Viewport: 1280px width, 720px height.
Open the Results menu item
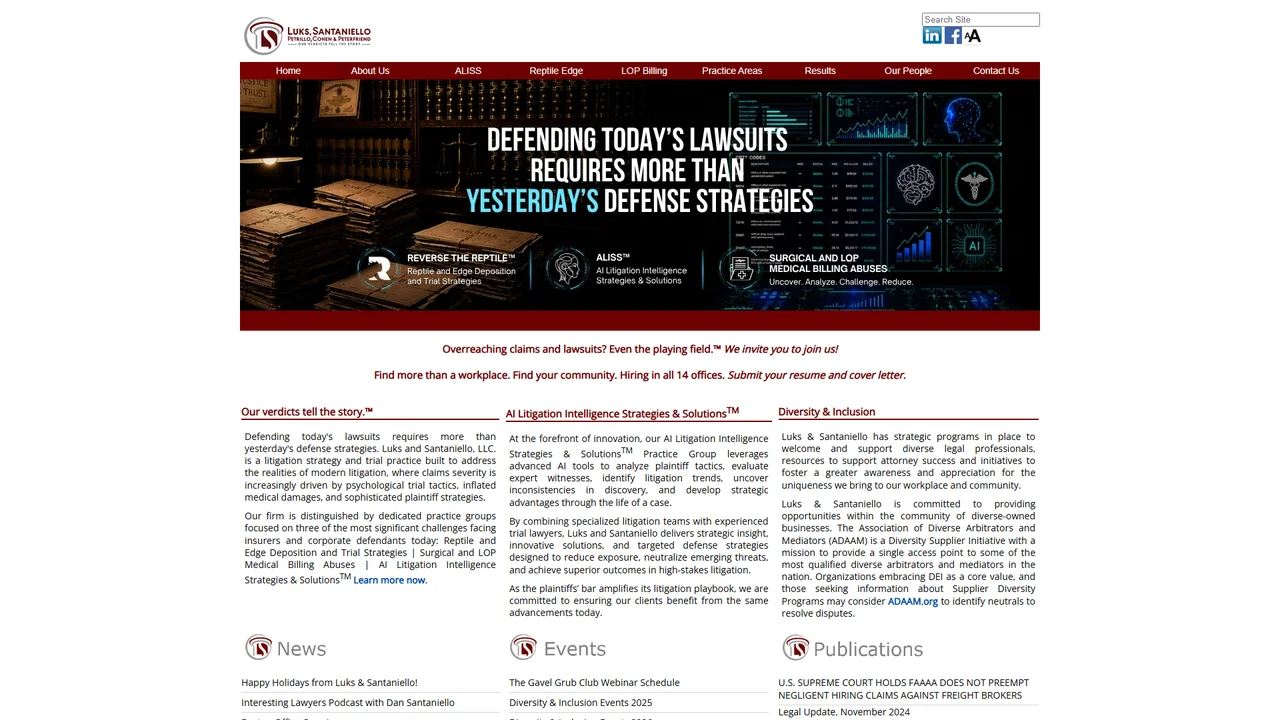(820, 71)
